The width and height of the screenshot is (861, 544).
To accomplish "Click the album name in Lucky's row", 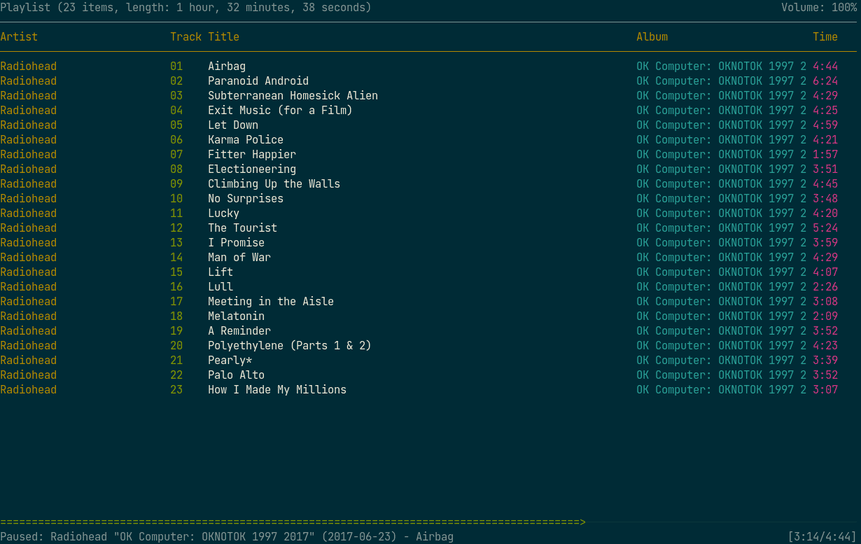I will (x=721, y=214).
